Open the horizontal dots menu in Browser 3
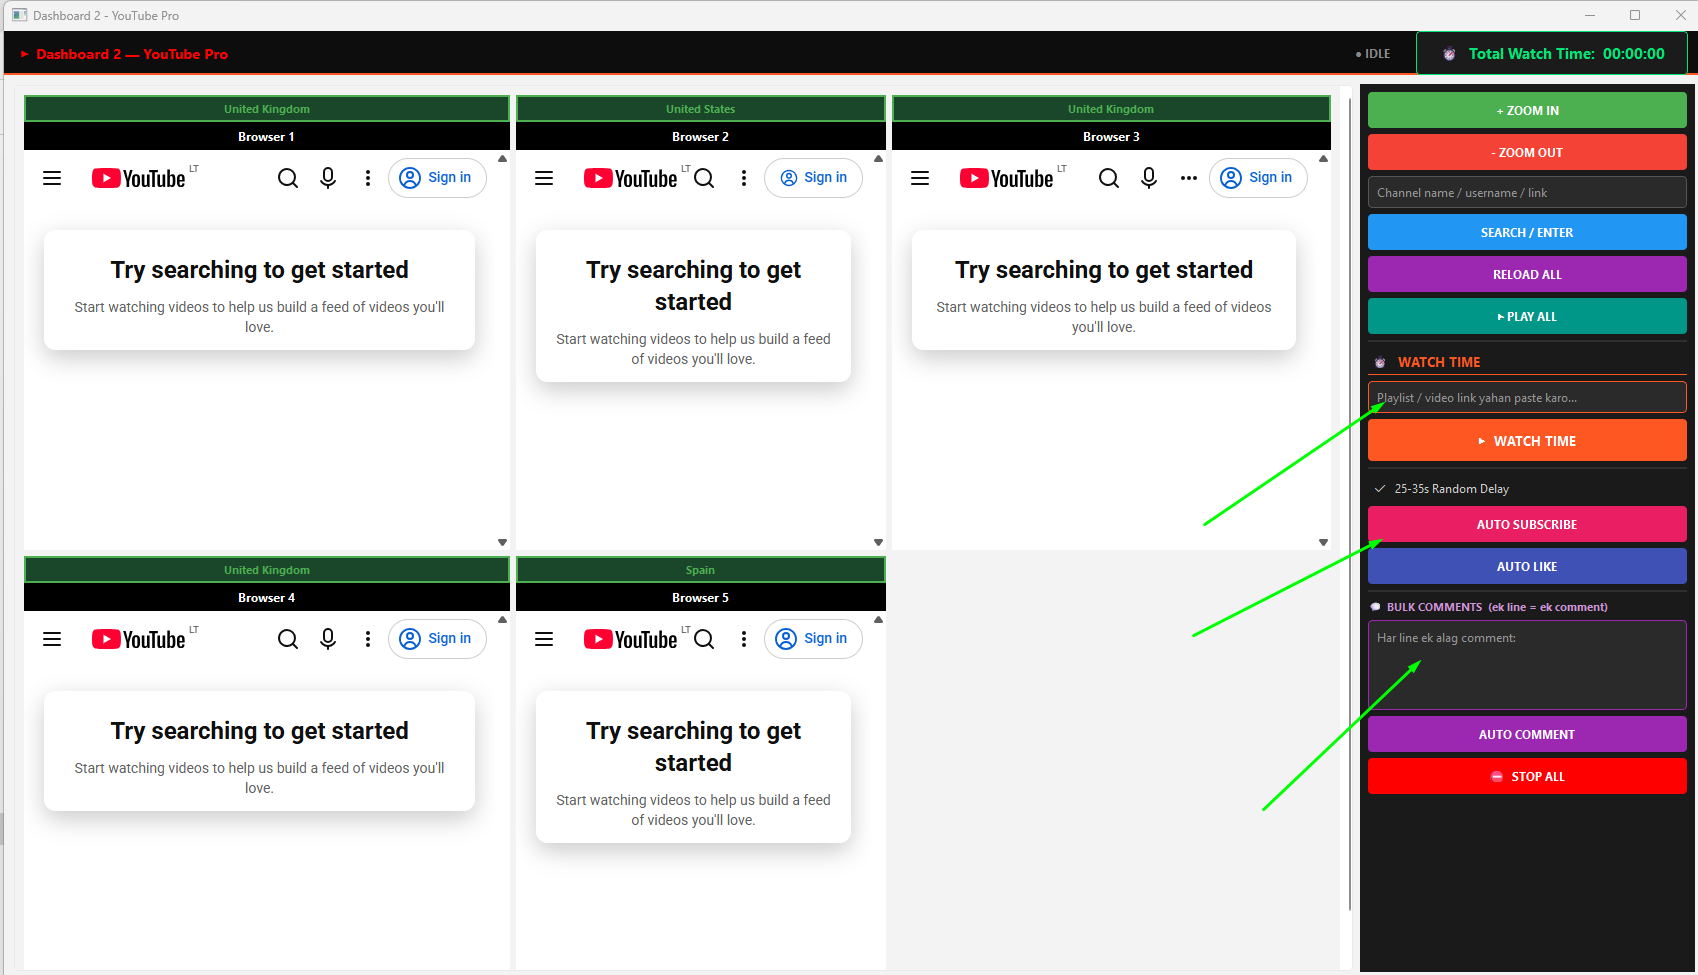 pyautogui.click(x=1189, y=178)
